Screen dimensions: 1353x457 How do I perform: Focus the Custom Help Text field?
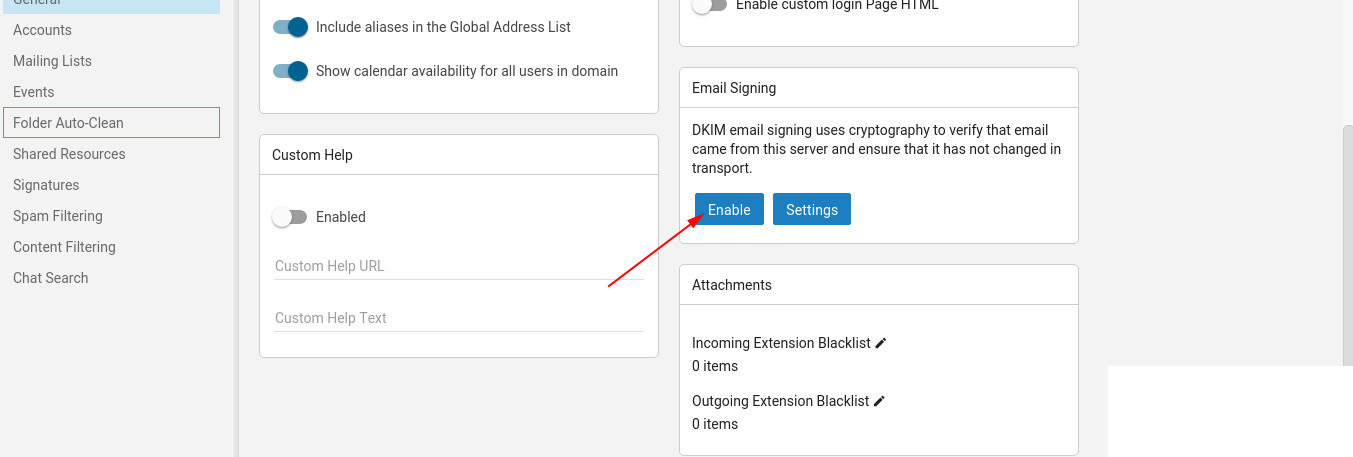458,318
